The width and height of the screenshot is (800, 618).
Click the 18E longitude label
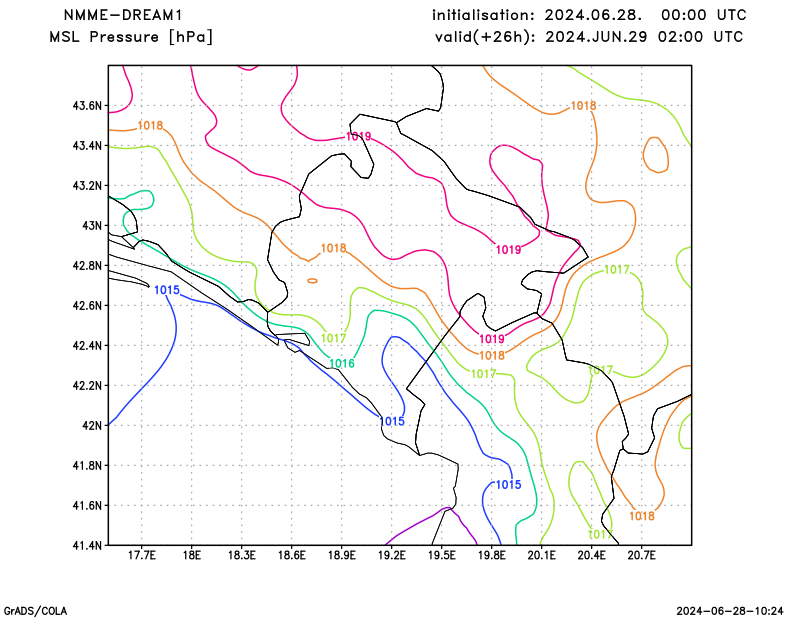coord(191,555)
